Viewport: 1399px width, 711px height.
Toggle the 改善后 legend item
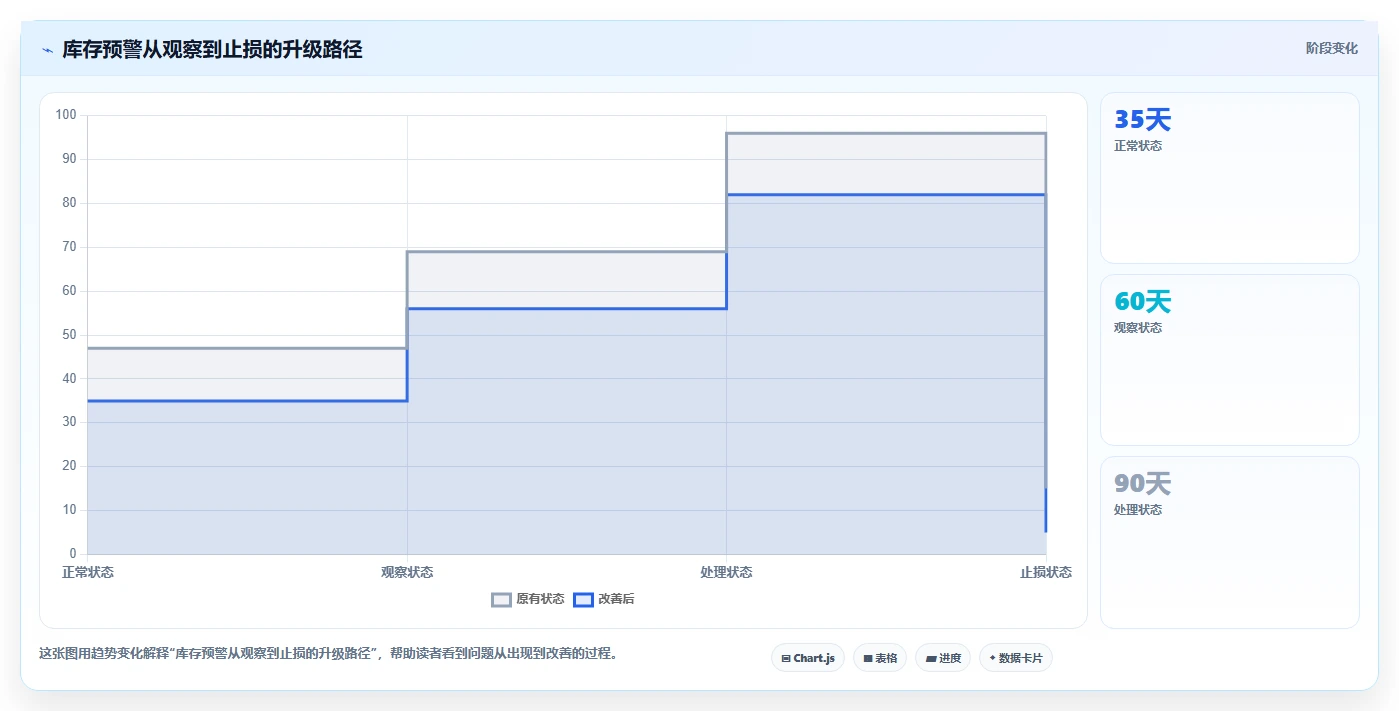click(x=604, y=599)
